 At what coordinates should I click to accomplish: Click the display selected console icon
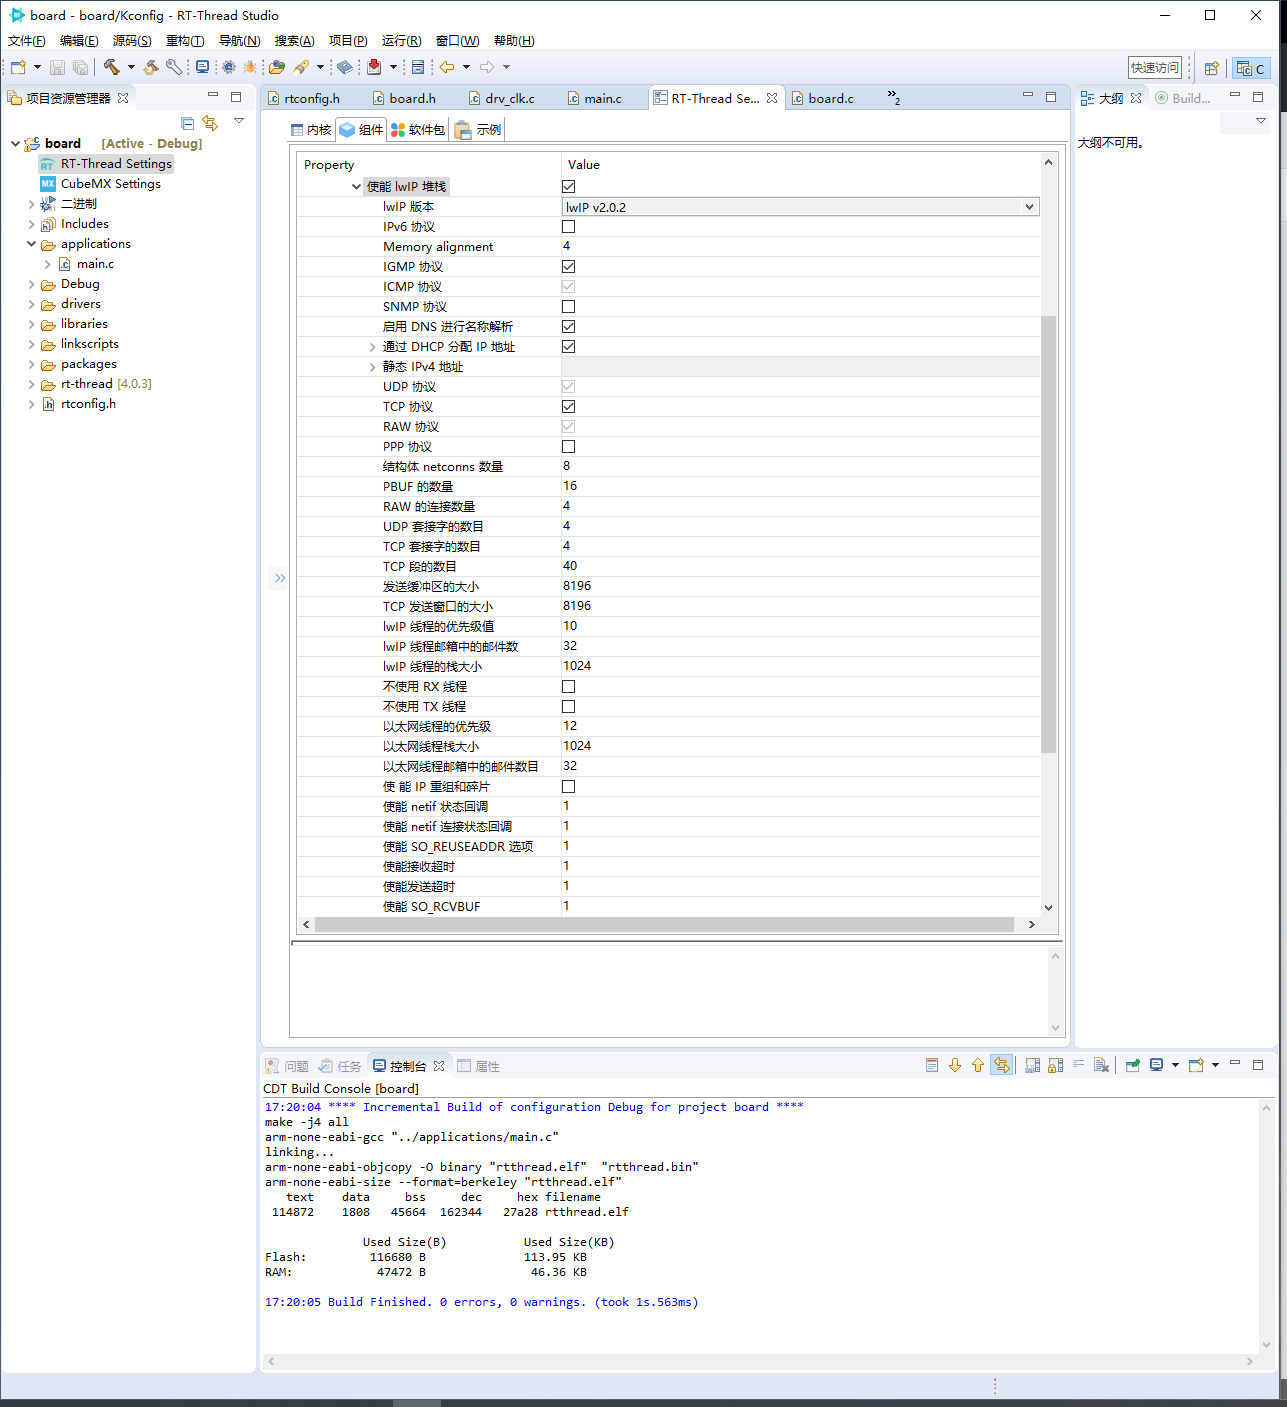(1156, 1065)
